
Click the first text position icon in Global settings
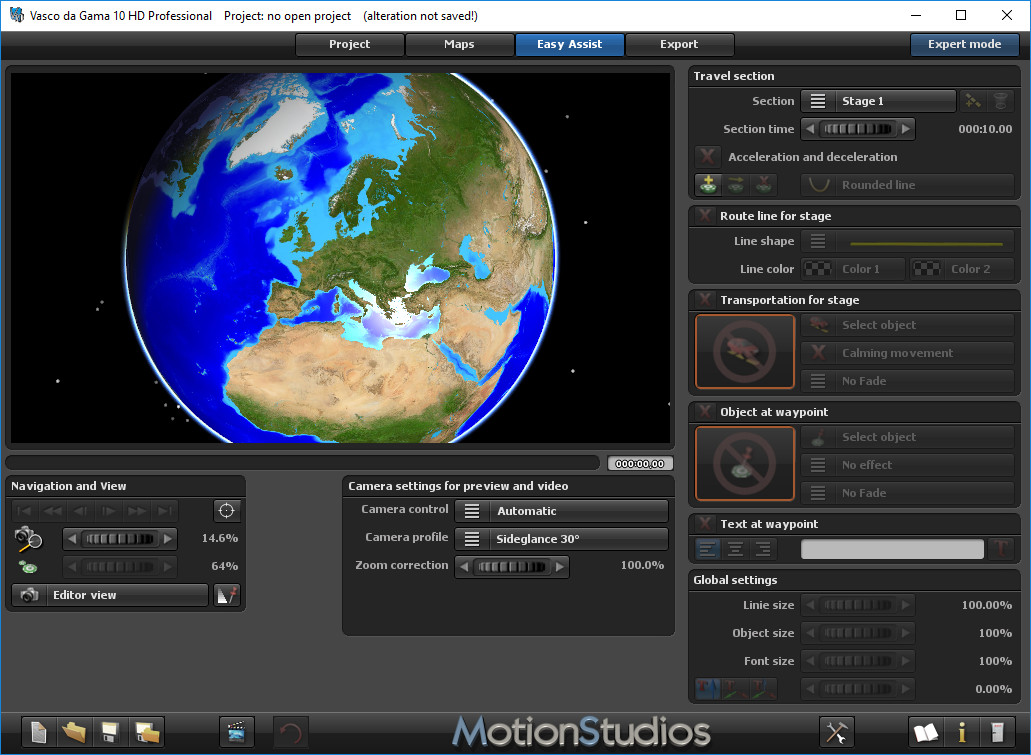click(x=708, y=689)
